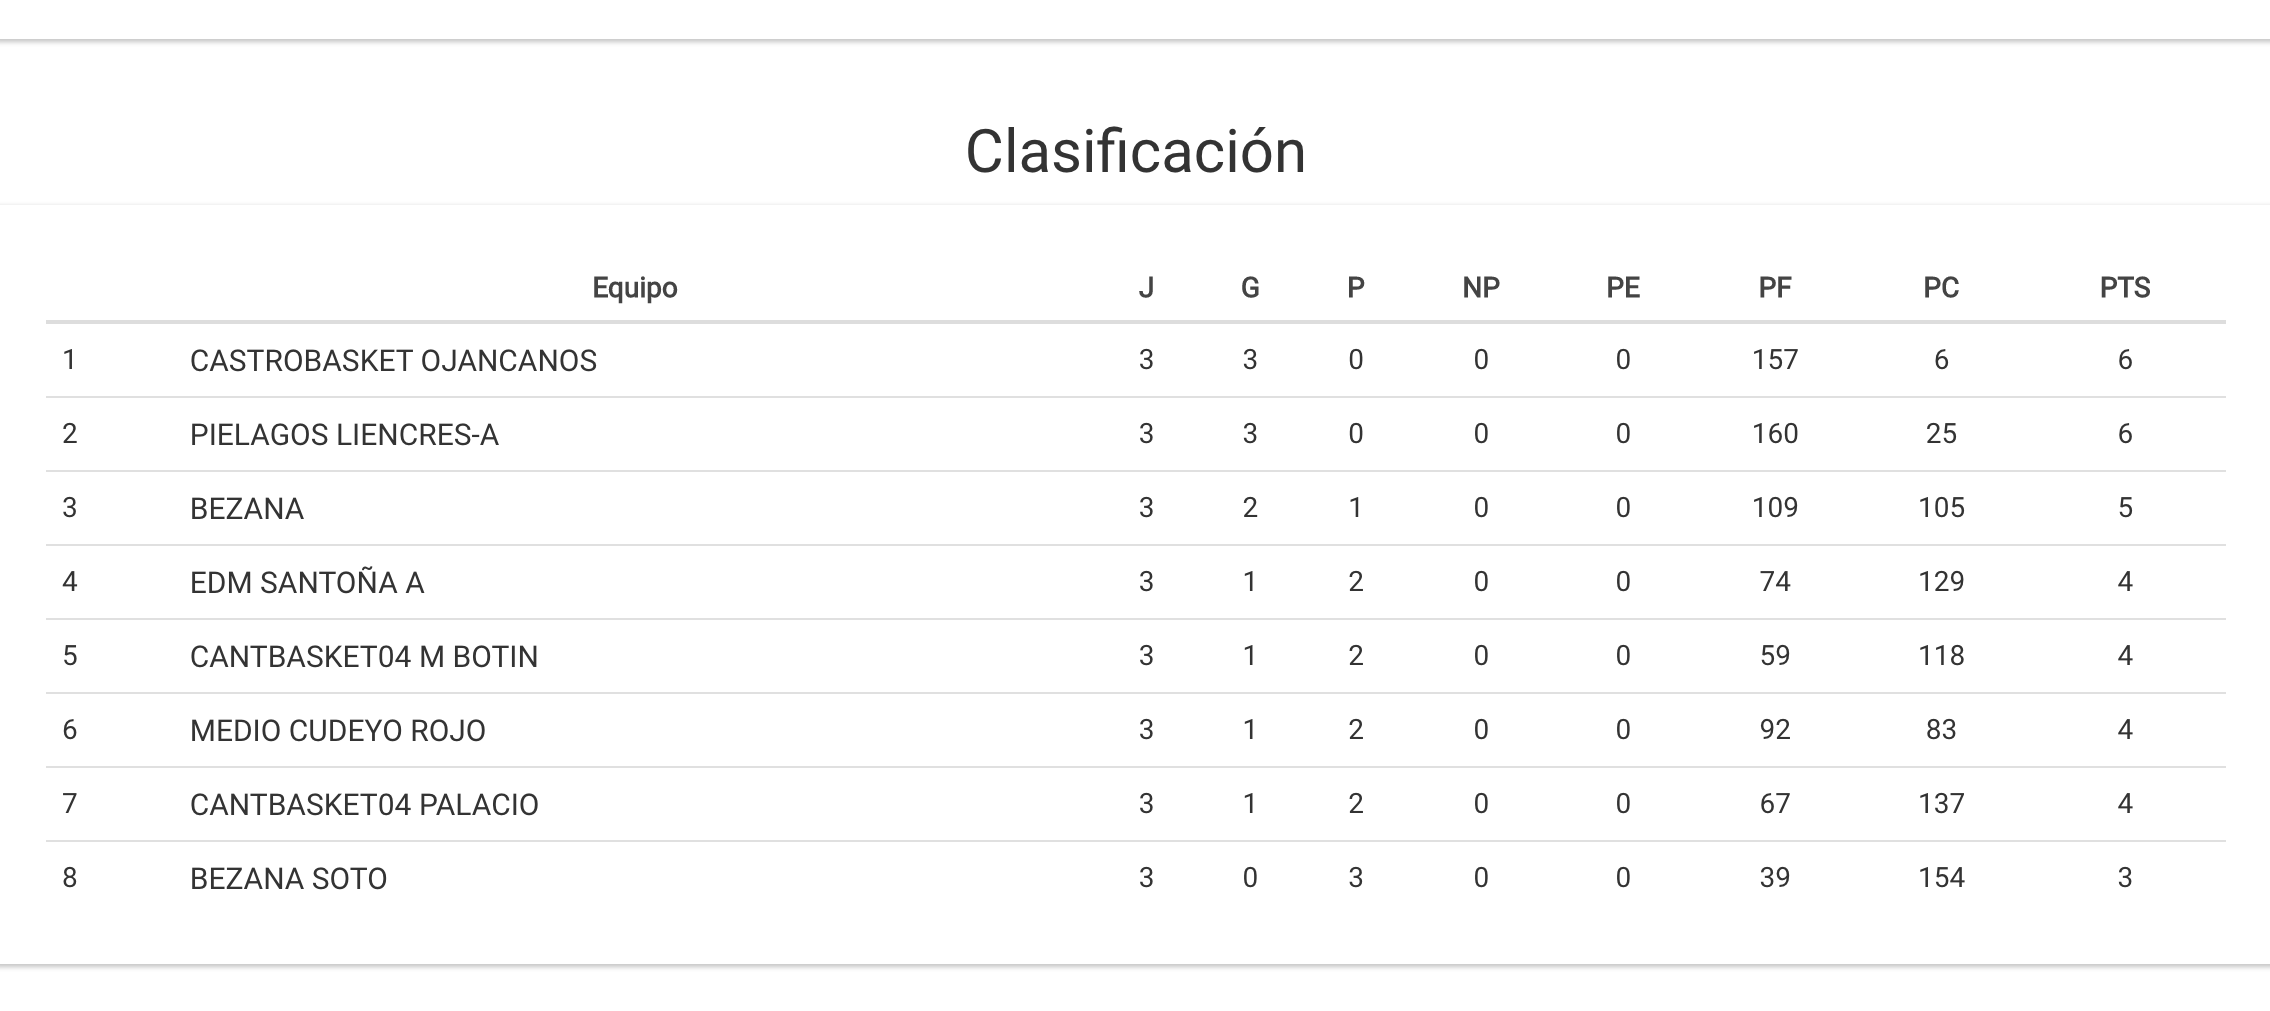Open the EDM SANTOÑA A row

(307, 583)
